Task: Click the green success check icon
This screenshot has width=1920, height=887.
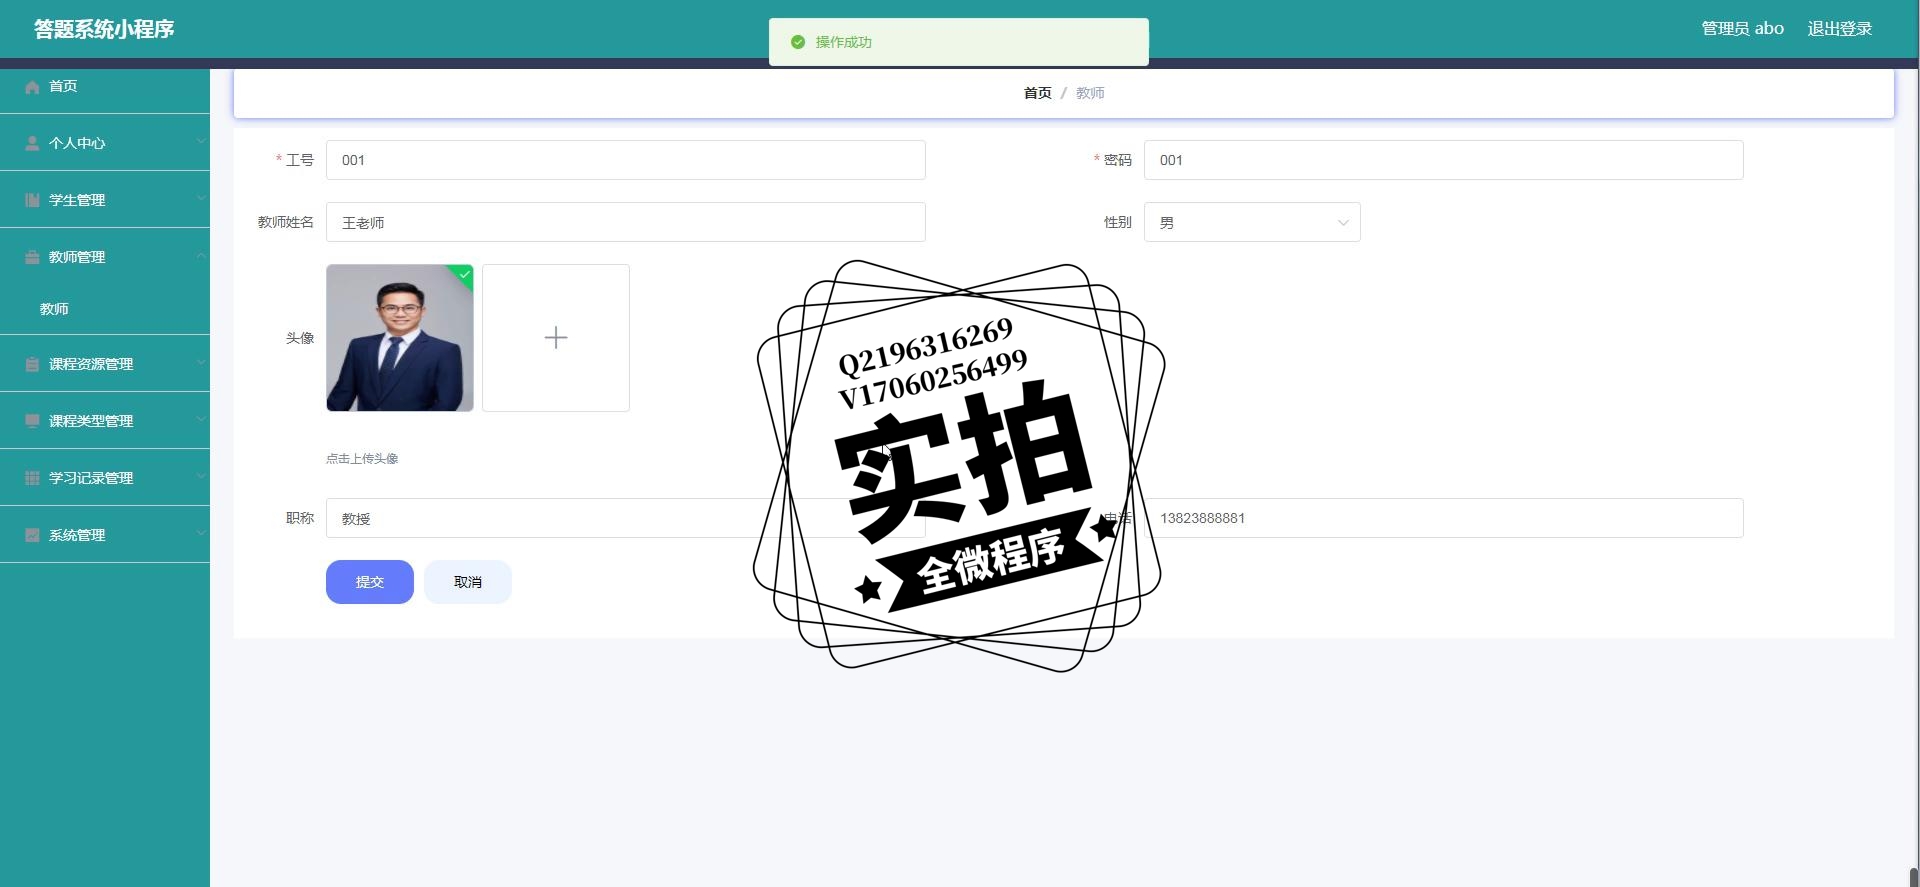Action: [x=798, y=42]
